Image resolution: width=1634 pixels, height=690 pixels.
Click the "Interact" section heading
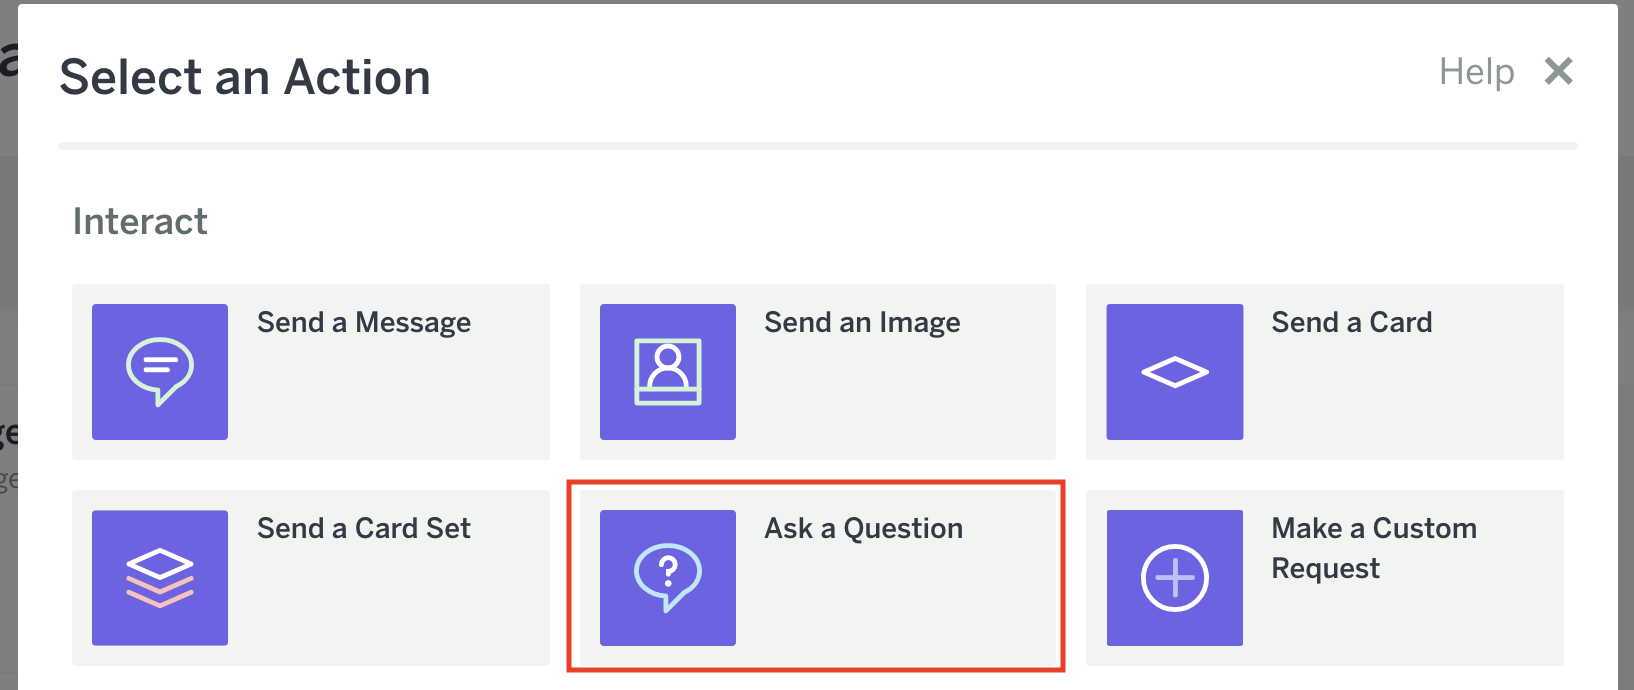pos(140,221)
